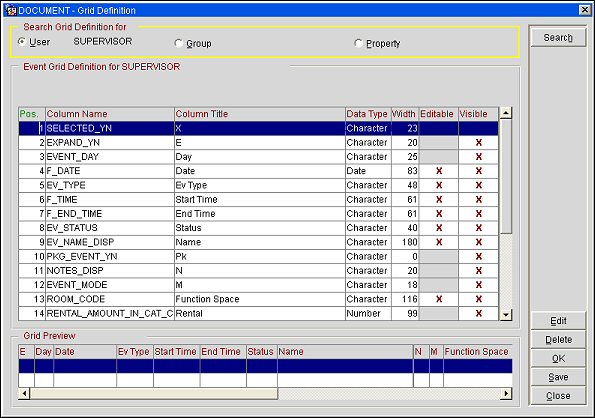Toggle Visible X for EXPAND_YN row
This screenshot has width=595, height=418.
(x=479, y=143)
